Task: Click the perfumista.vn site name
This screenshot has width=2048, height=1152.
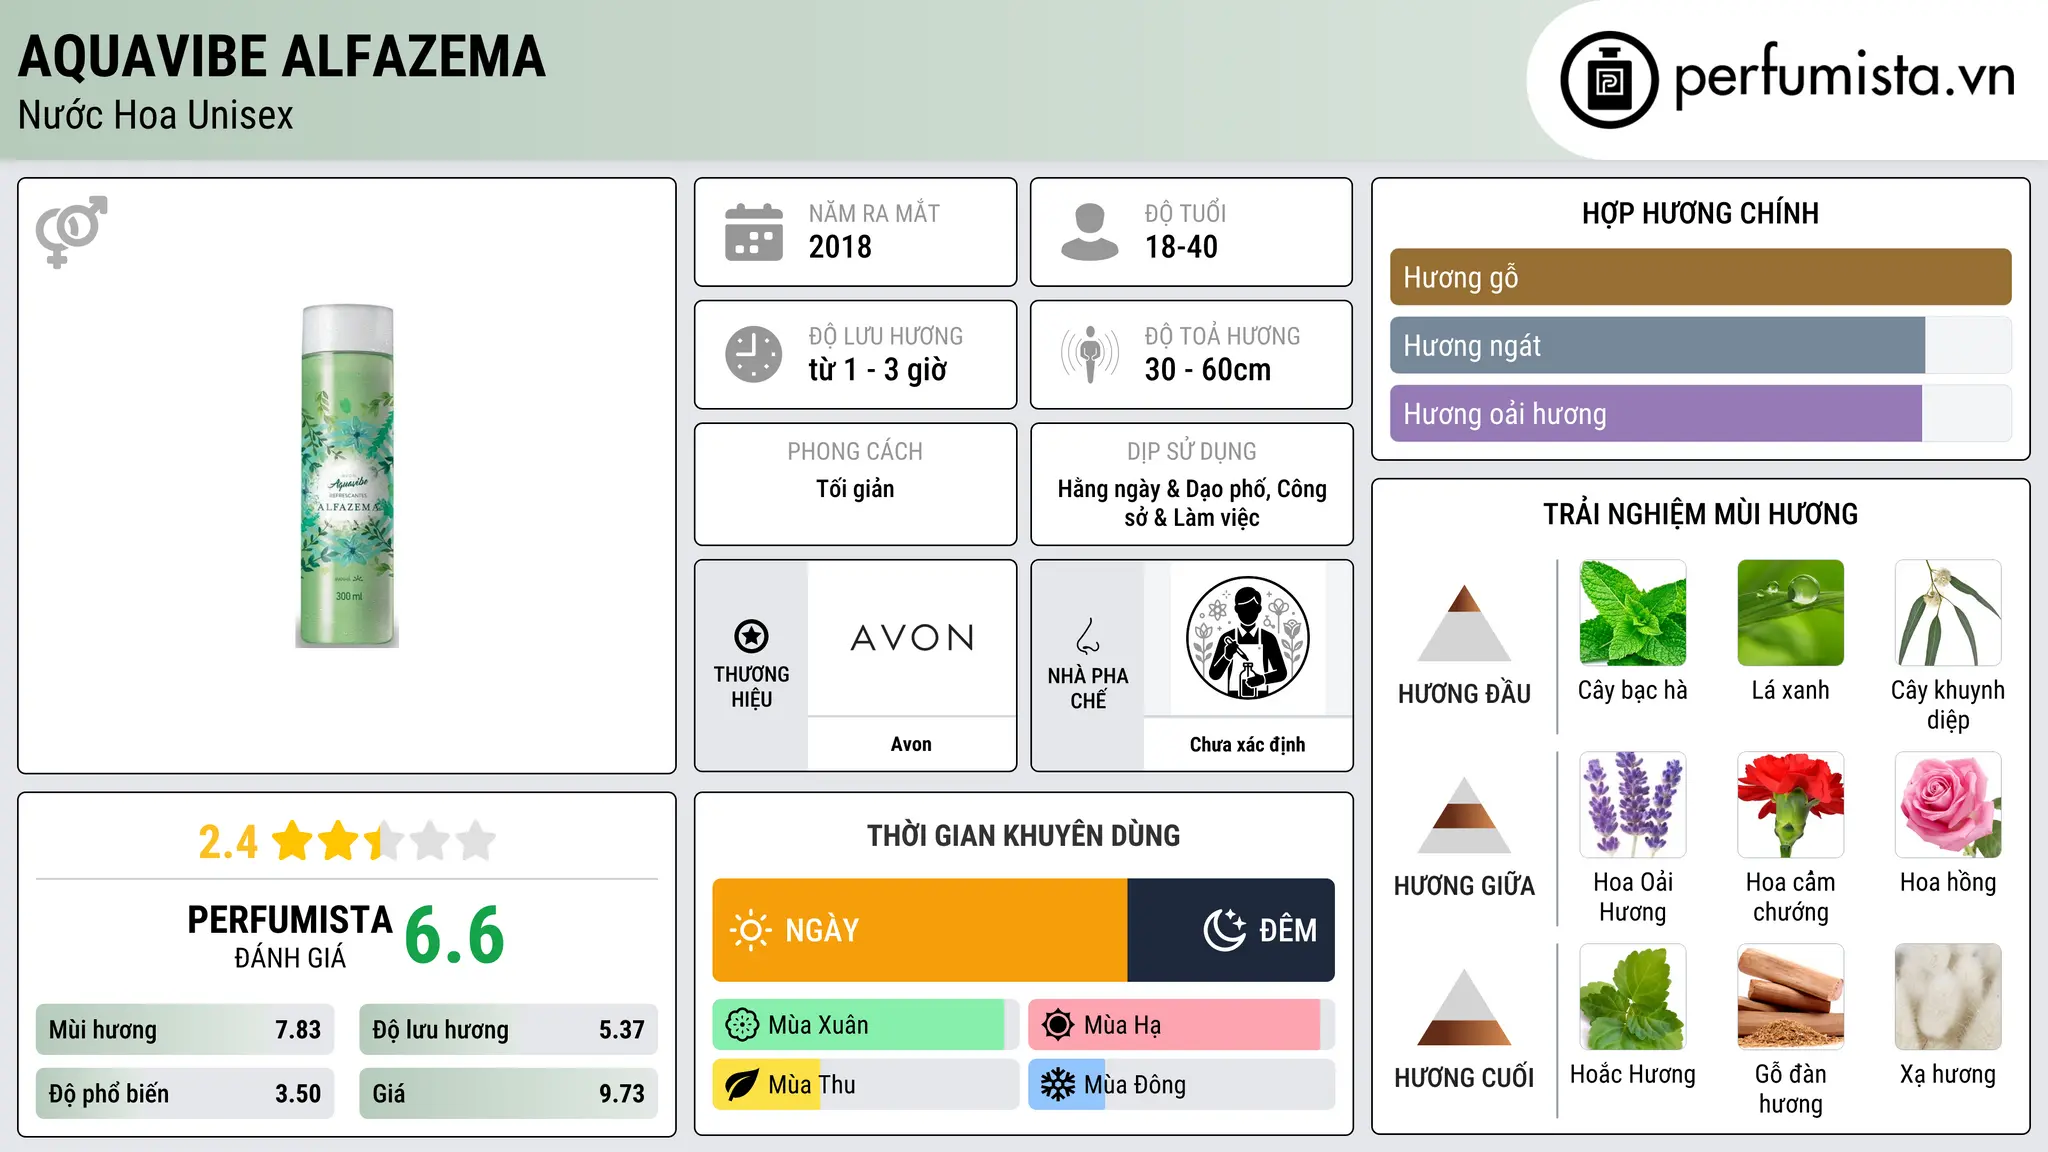Action: pos(1845,77)
